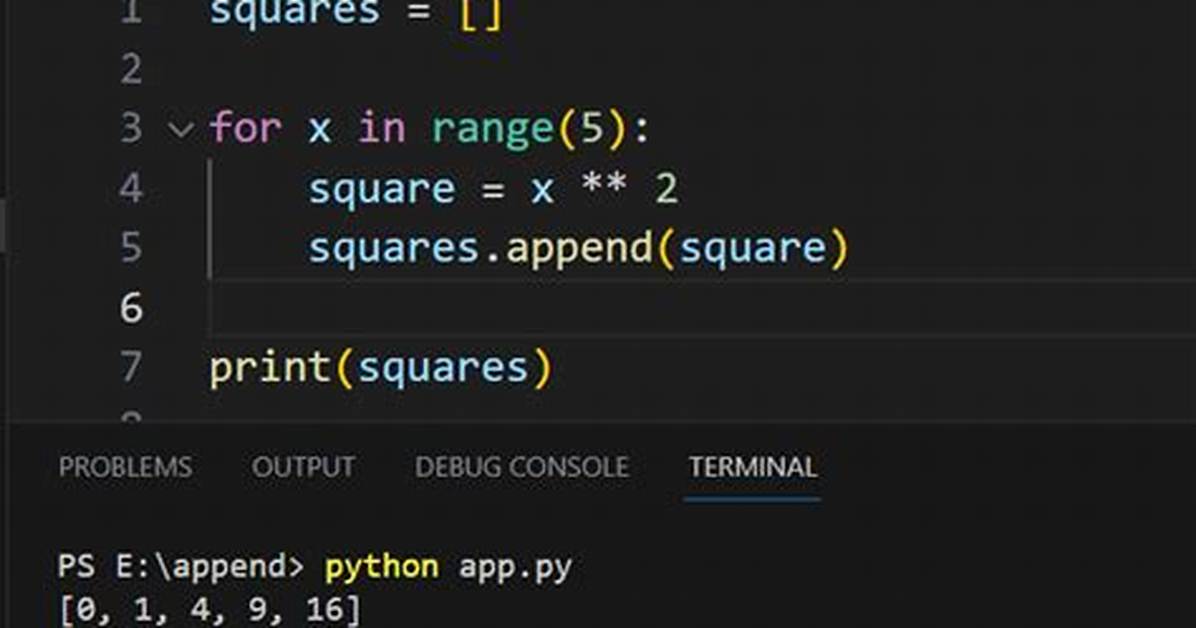The image size is (1196, 628).
Task: Open the OUTPUT tab
Action: point(303,467)
